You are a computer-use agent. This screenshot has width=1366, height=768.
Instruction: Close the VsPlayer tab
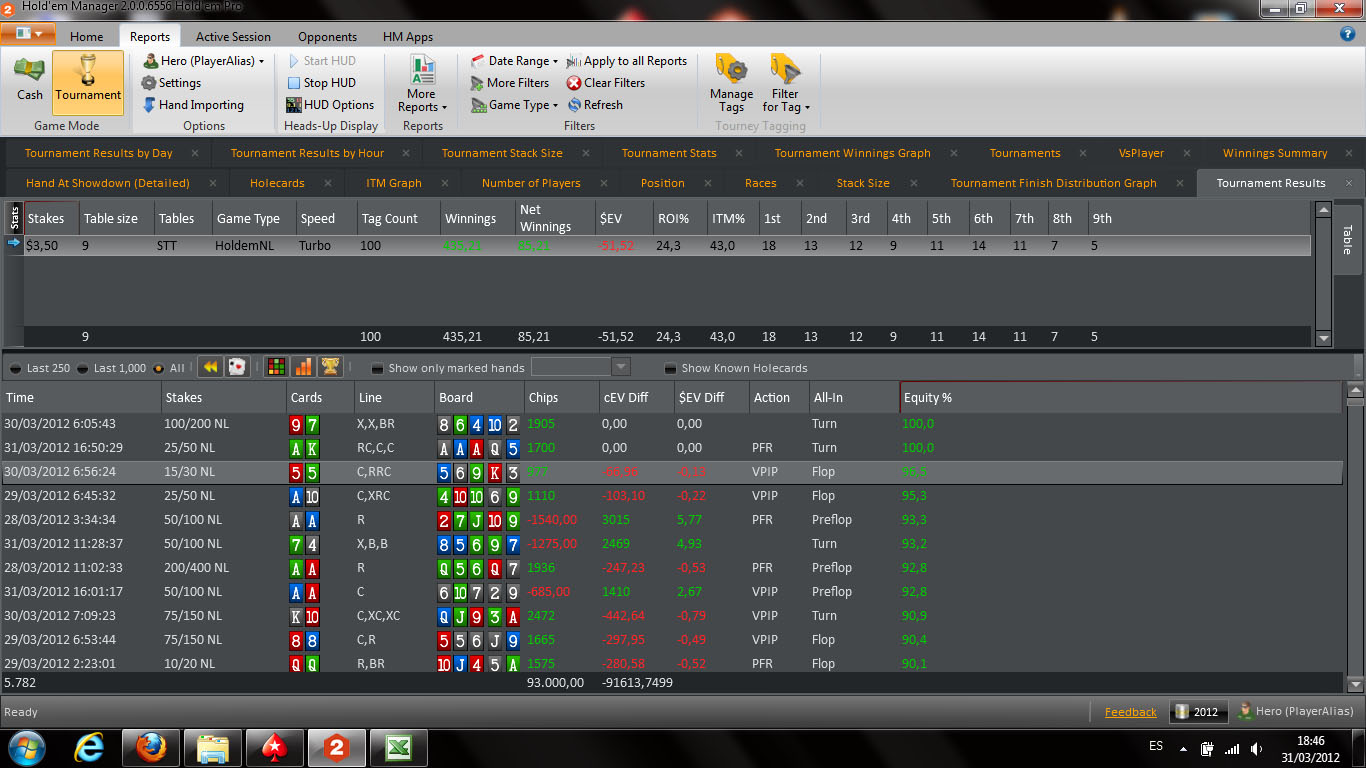tap(1187, 153)
